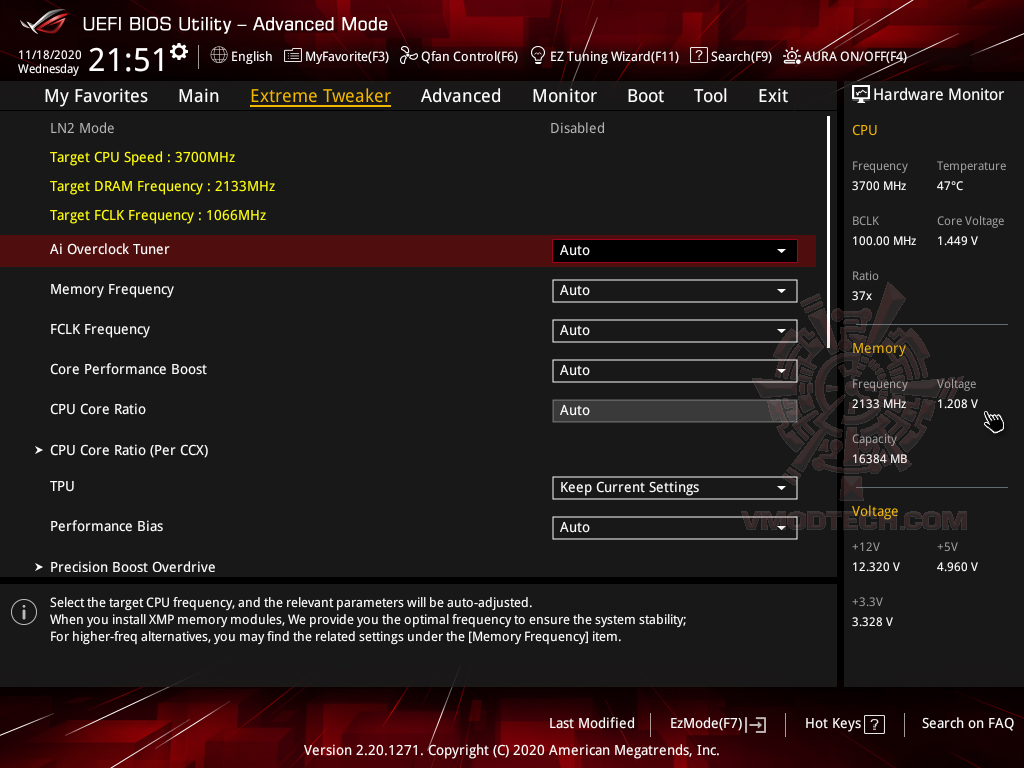Click Target CPU Speed : 3700MHz text

[142, 157]
